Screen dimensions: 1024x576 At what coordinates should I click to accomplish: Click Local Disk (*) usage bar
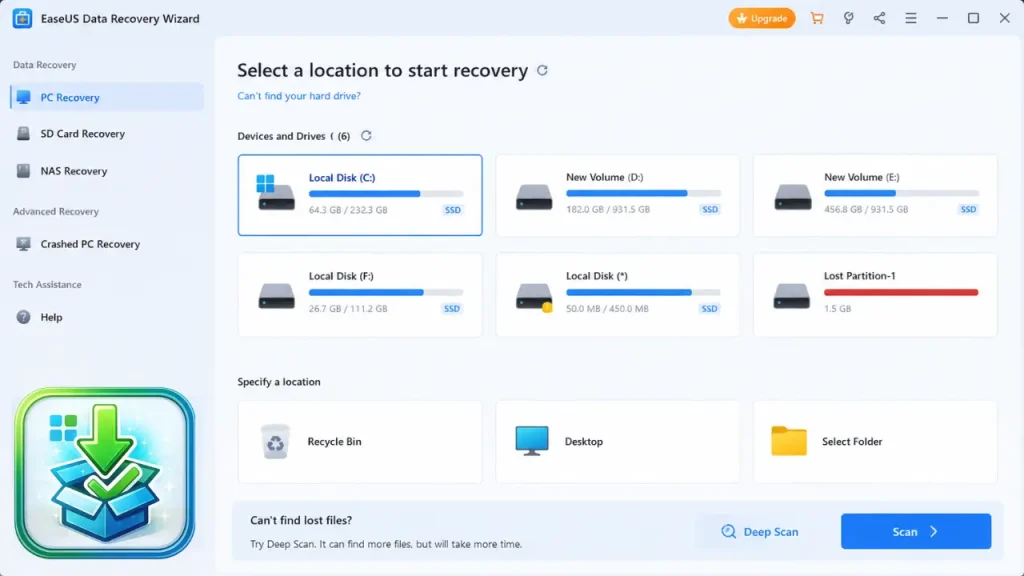coord(643,292)
